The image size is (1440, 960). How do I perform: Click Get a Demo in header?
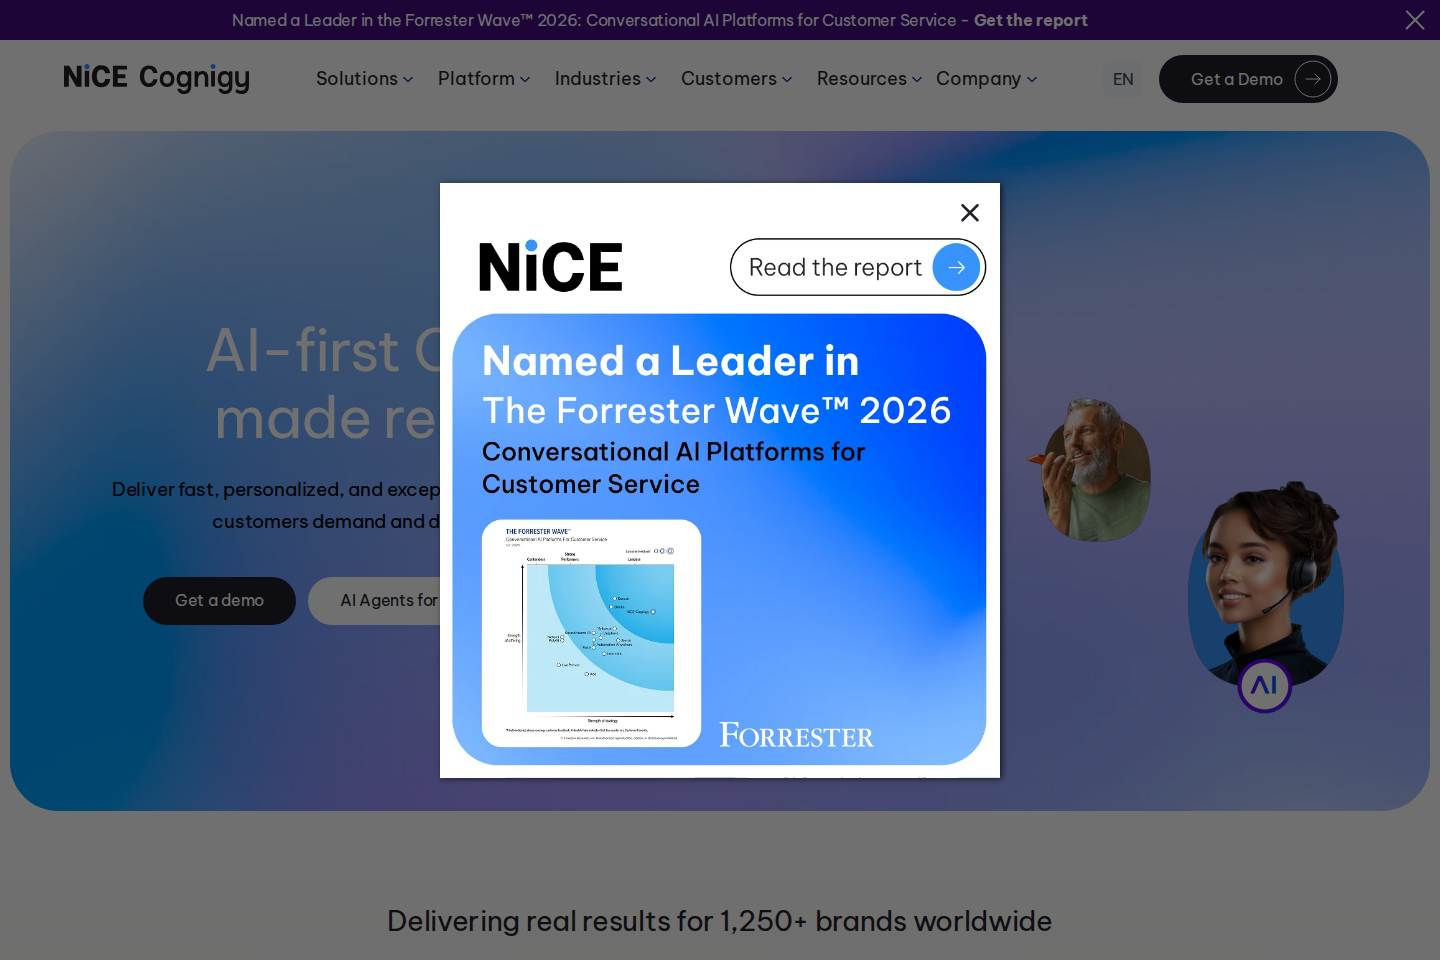(1248, 79)
